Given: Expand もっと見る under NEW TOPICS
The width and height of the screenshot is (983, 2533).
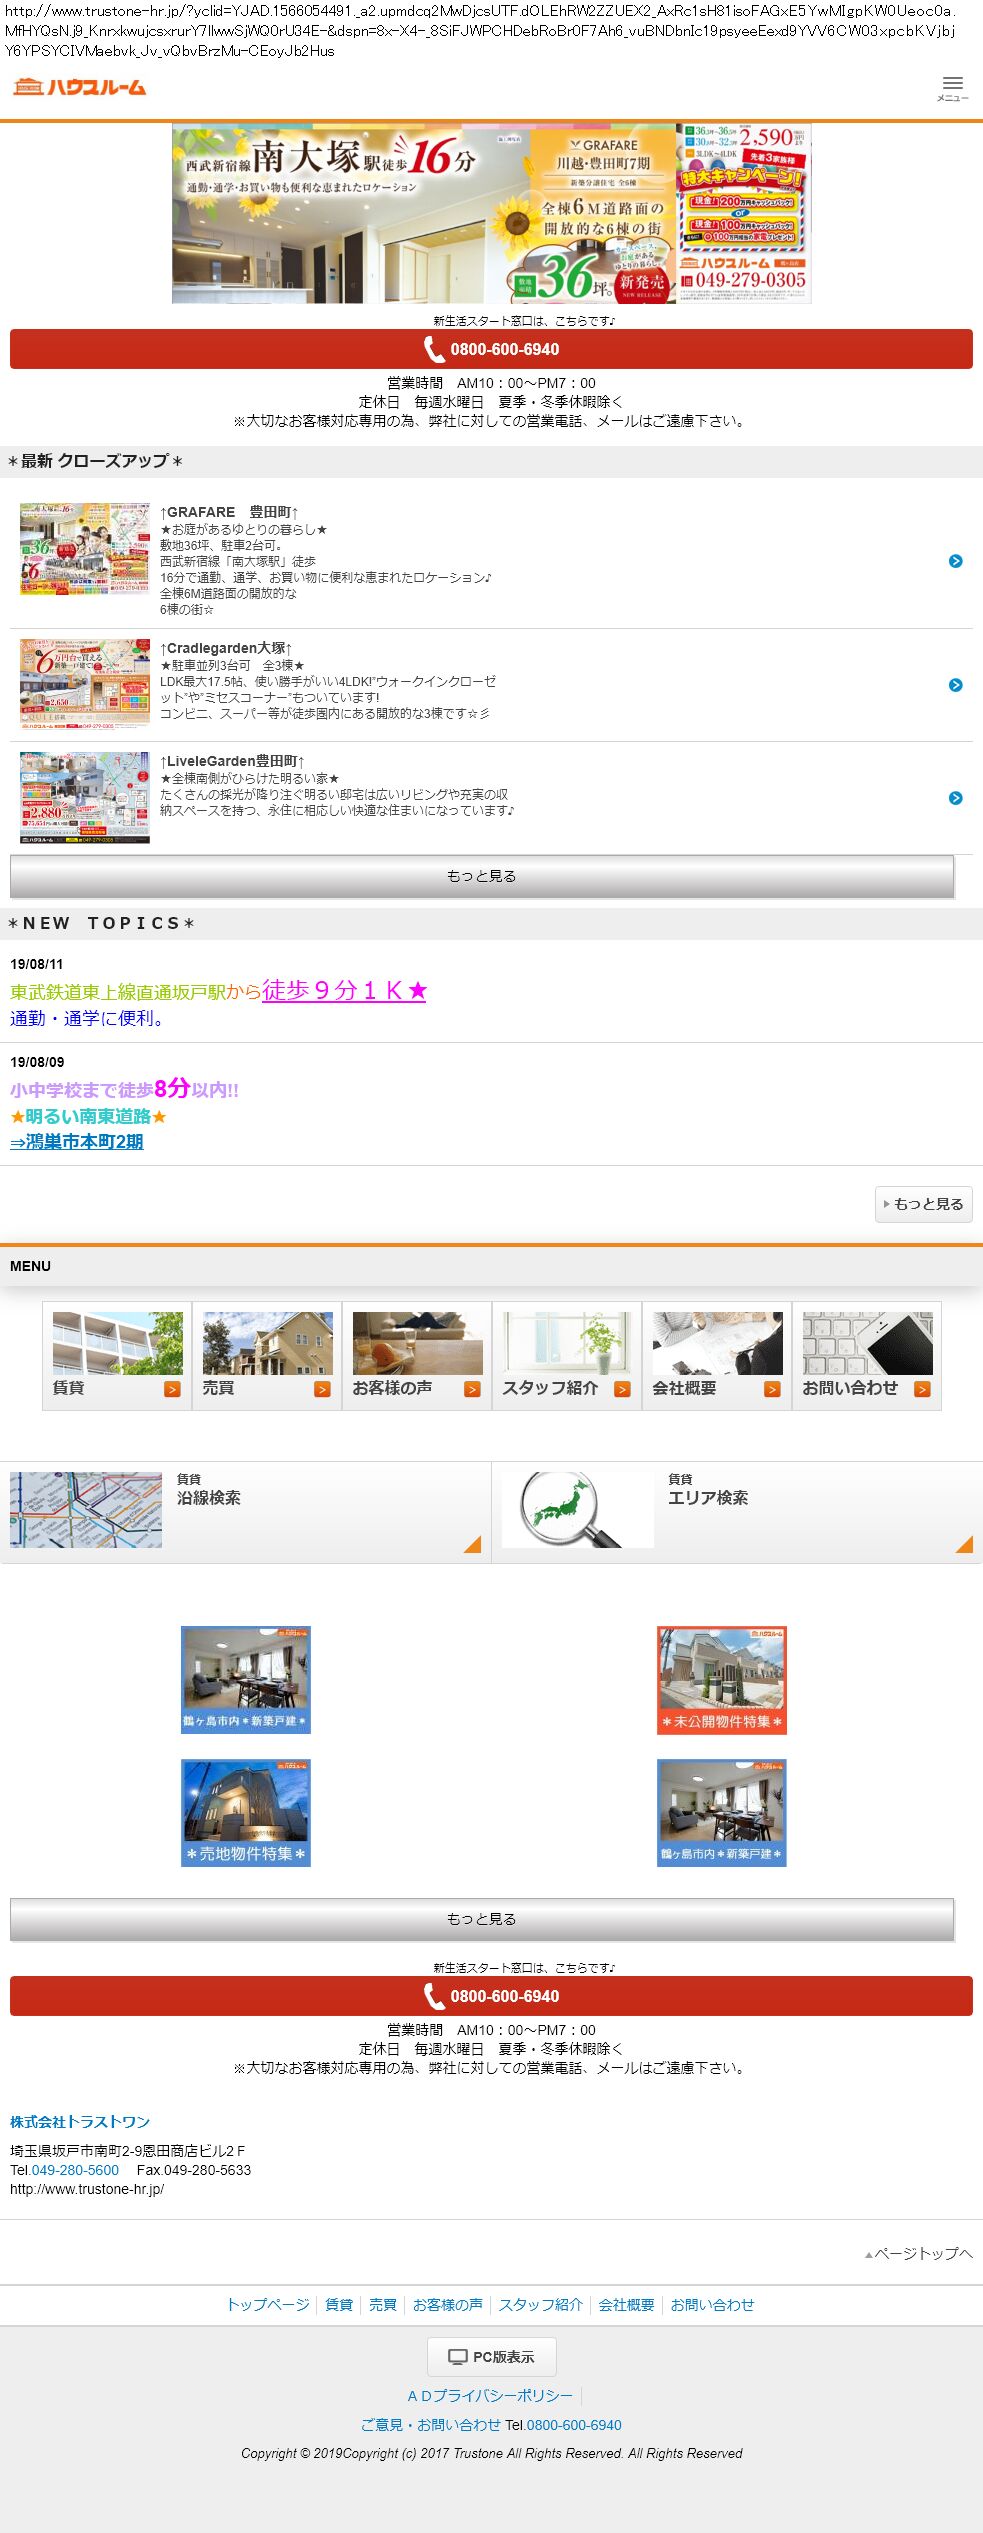Looking at the screenshot, I should pyautogui.click(x=923, y=1204).
